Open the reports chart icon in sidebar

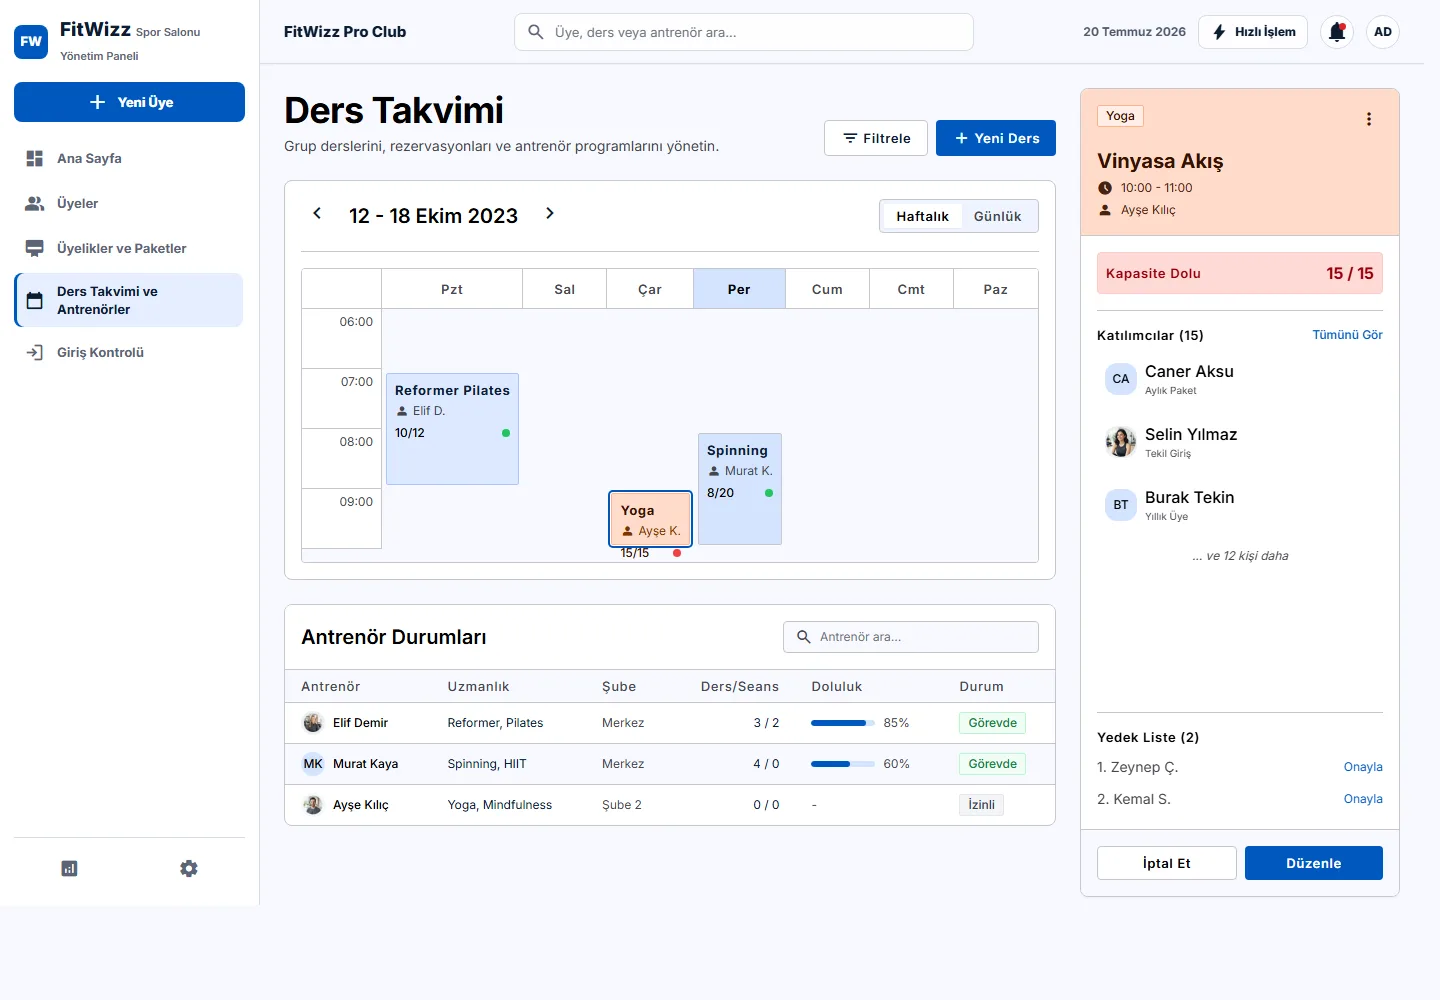69,868
